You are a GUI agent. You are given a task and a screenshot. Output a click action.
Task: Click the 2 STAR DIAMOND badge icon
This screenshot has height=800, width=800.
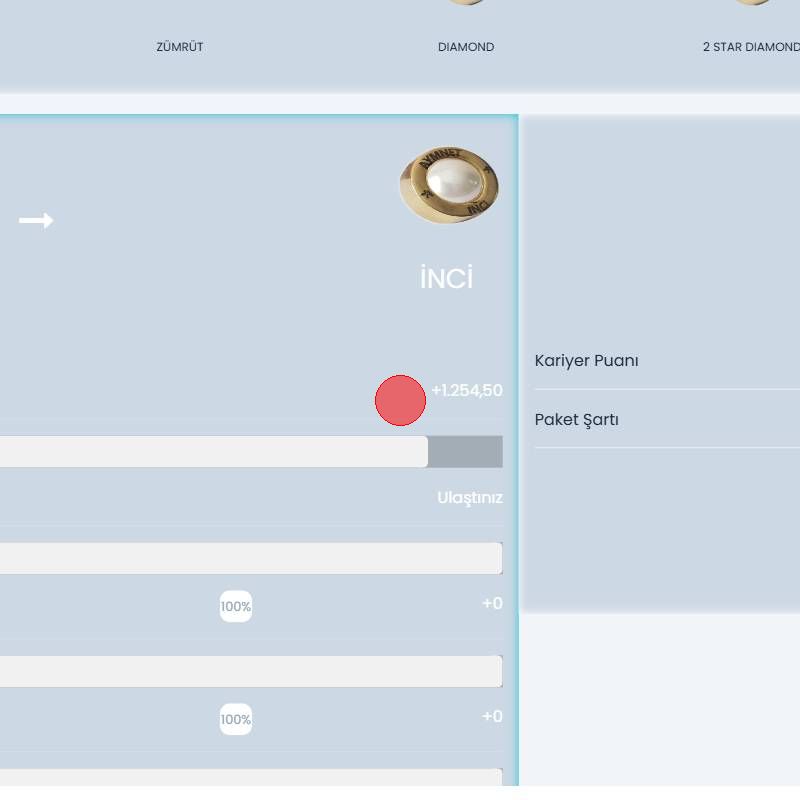pyautogui.click(x=752, y=3)
